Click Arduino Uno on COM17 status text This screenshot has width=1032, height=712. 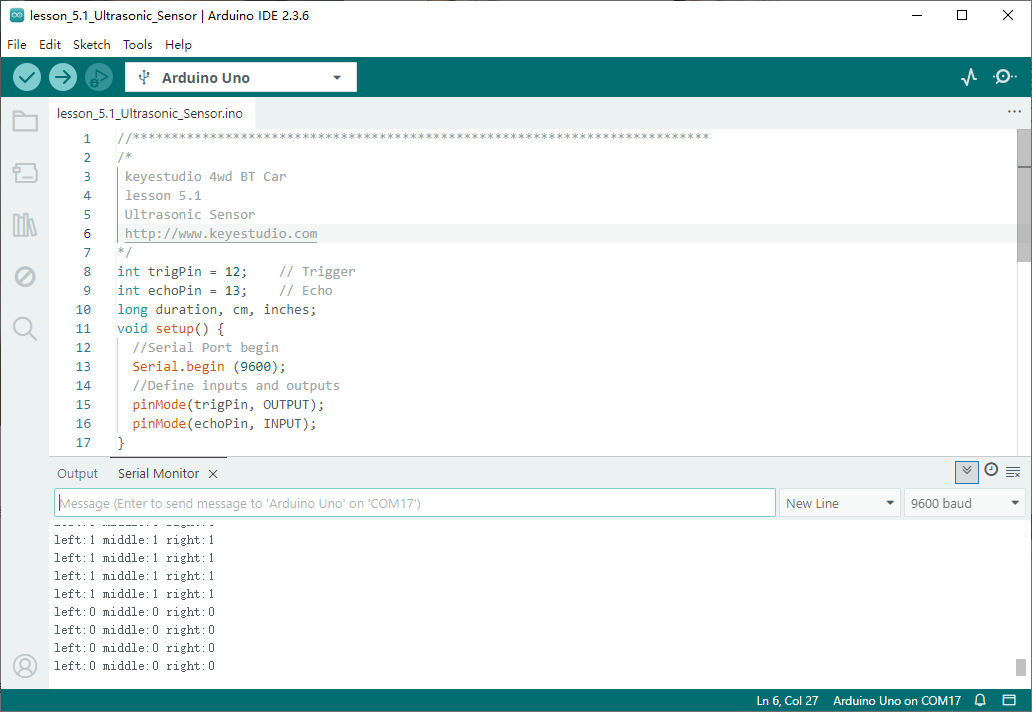[x=897, y=701]
